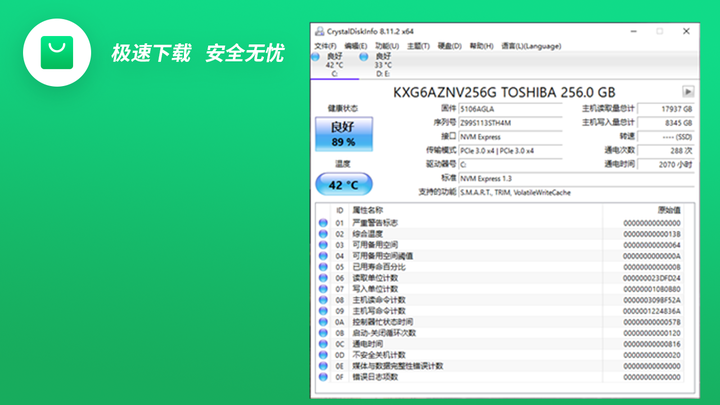
Task: Click the status circle for attribute 0C
Action: 323,344
